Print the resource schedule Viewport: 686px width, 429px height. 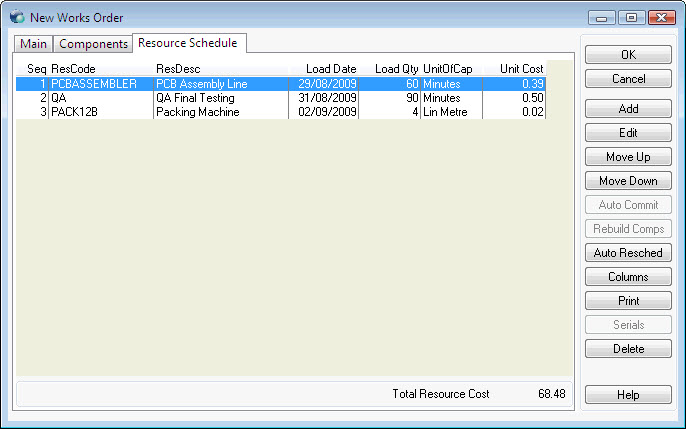[x=628, y=301]
